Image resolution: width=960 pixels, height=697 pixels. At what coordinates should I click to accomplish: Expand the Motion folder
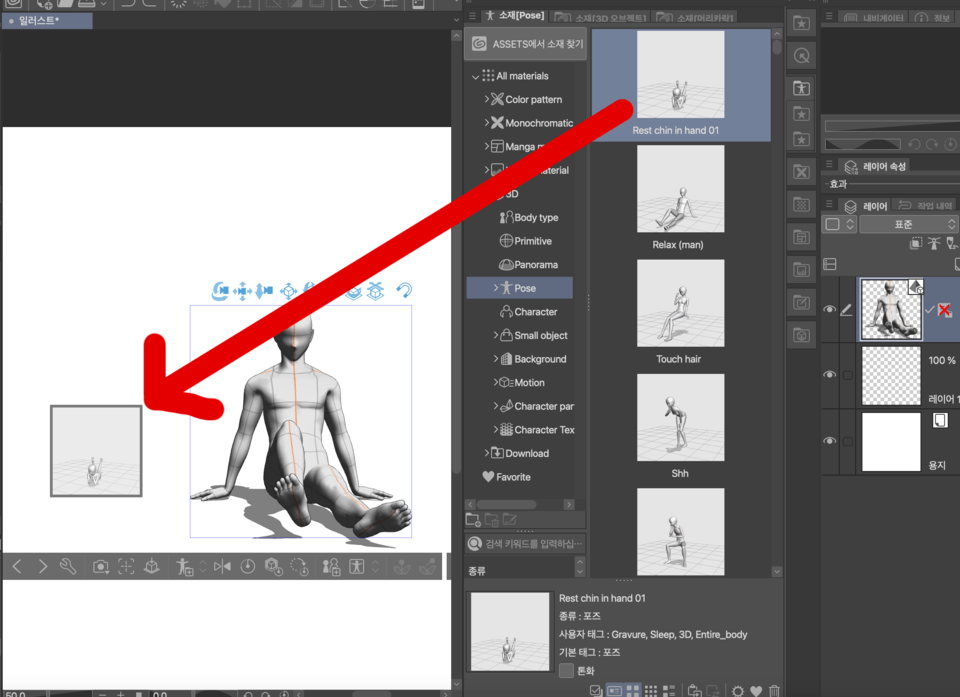tap(496, 382)
